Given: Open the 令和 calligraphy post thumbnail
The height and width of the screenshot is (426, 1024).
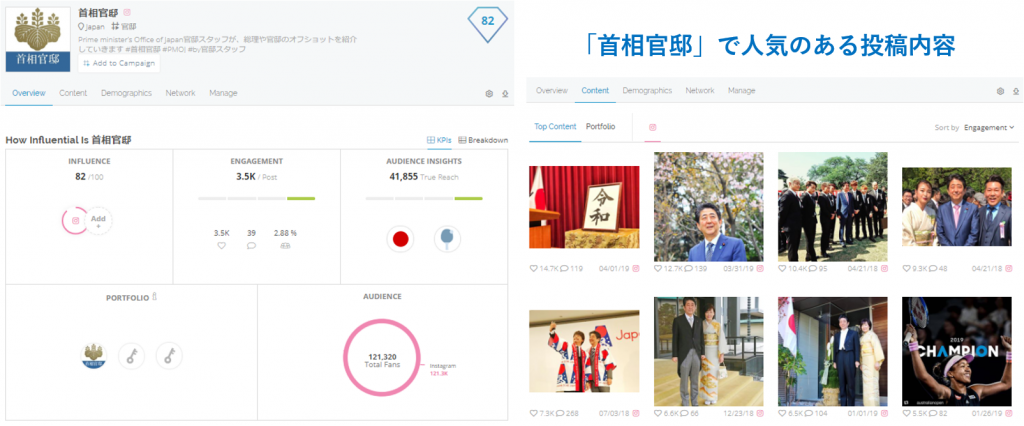Looking at the screenshot, I should [583, 207].
